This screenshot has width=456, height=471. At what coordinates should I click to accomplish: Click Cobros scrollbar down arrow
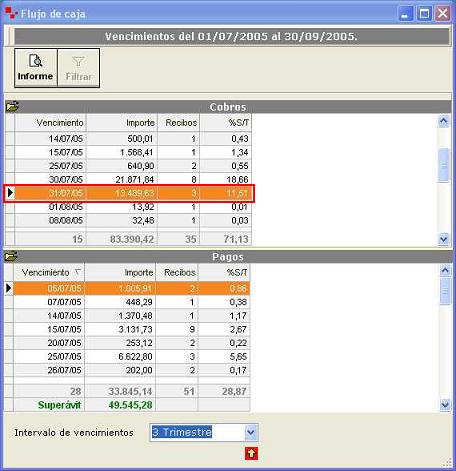click(444, 239)
